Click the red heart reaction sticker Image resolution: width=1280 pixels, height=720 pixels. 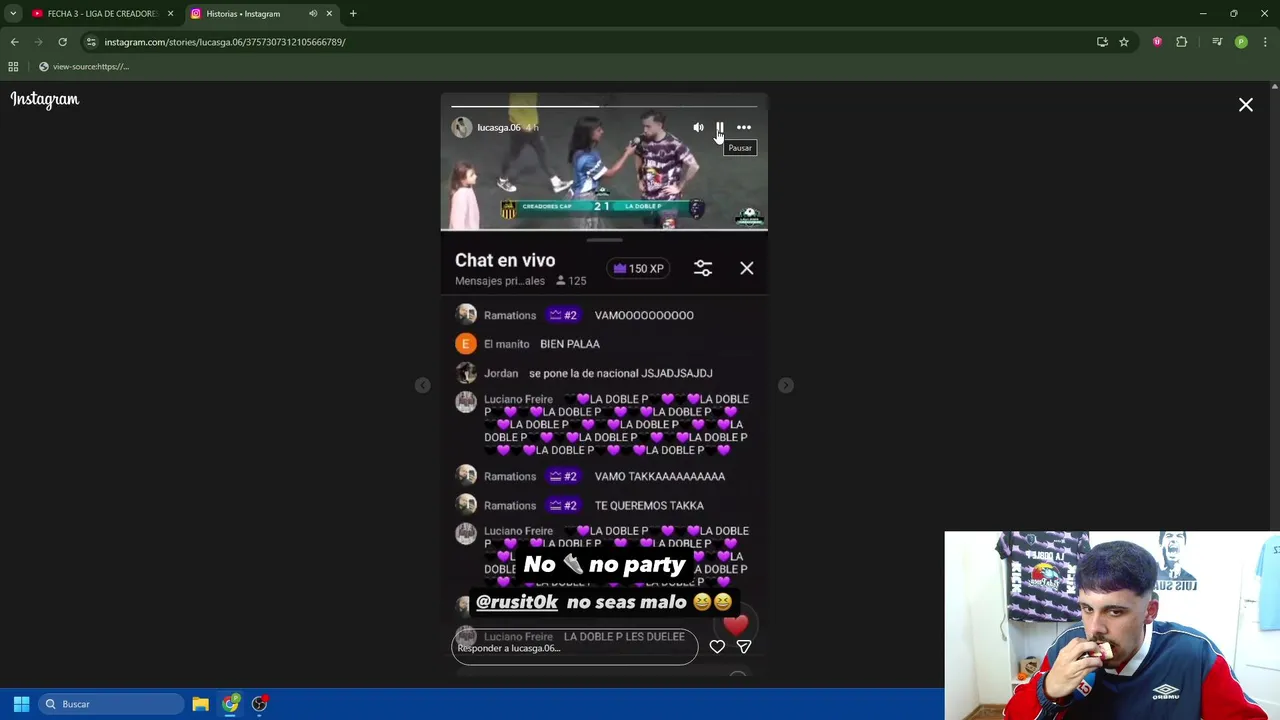tap(736, 625)
